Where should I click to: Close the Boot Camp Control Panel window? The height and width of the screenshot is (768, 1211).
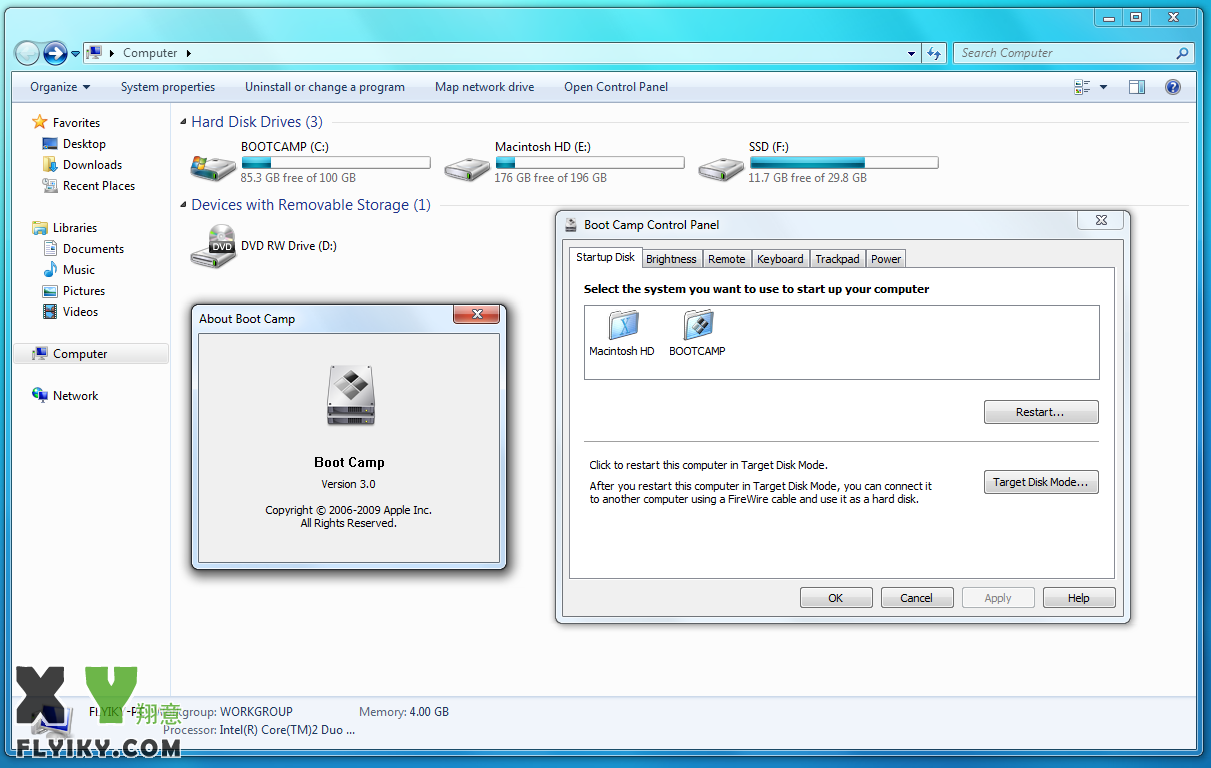pos(1101,221)
